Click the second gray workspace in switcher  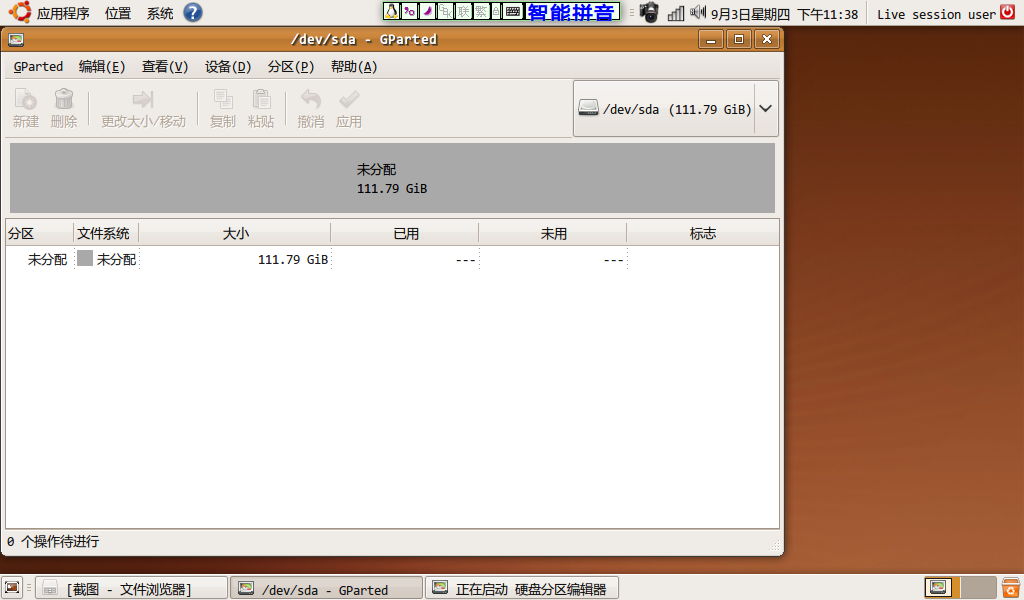point(978,588)
